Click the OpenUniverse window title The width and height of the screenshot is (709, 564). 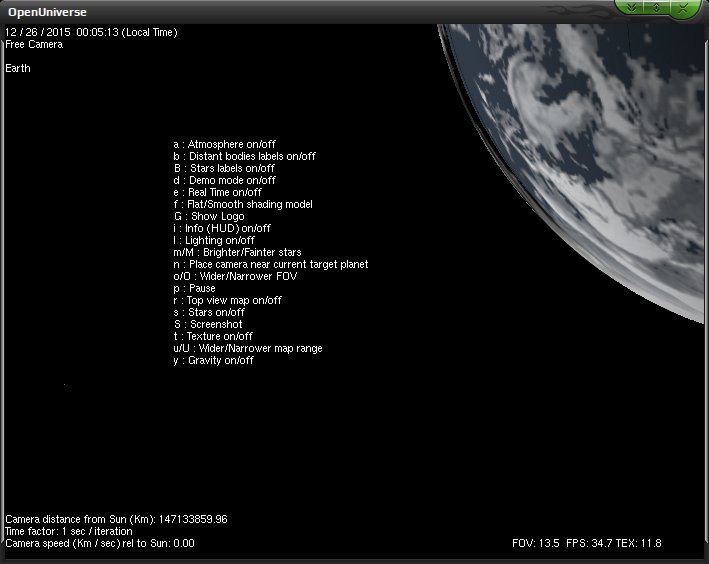tap(47, 12)
